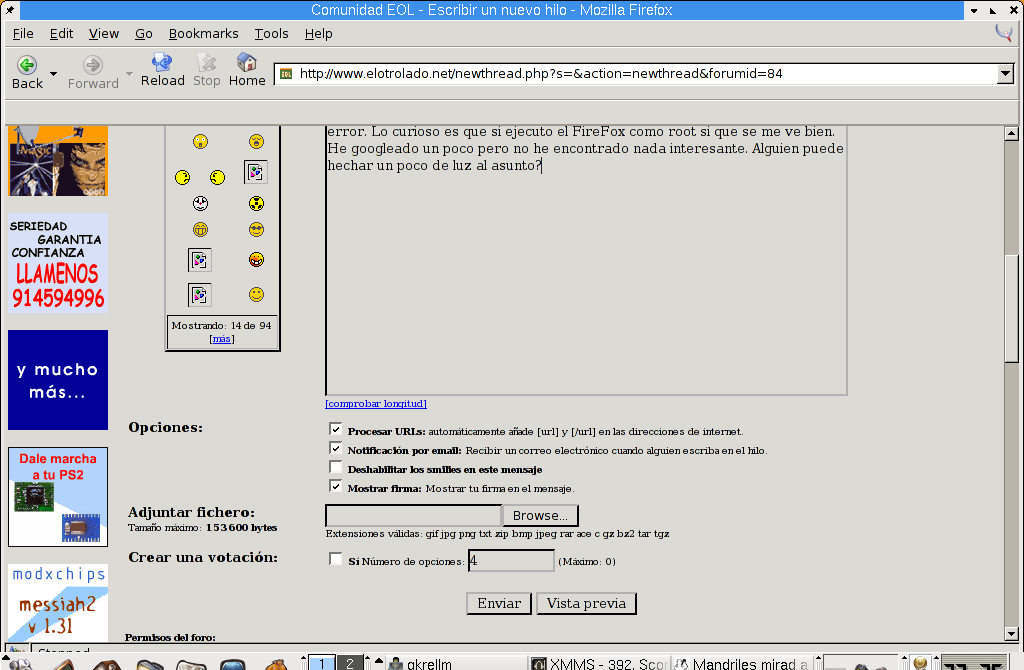
Task: Go to the Home page
Action: point(246,63)
